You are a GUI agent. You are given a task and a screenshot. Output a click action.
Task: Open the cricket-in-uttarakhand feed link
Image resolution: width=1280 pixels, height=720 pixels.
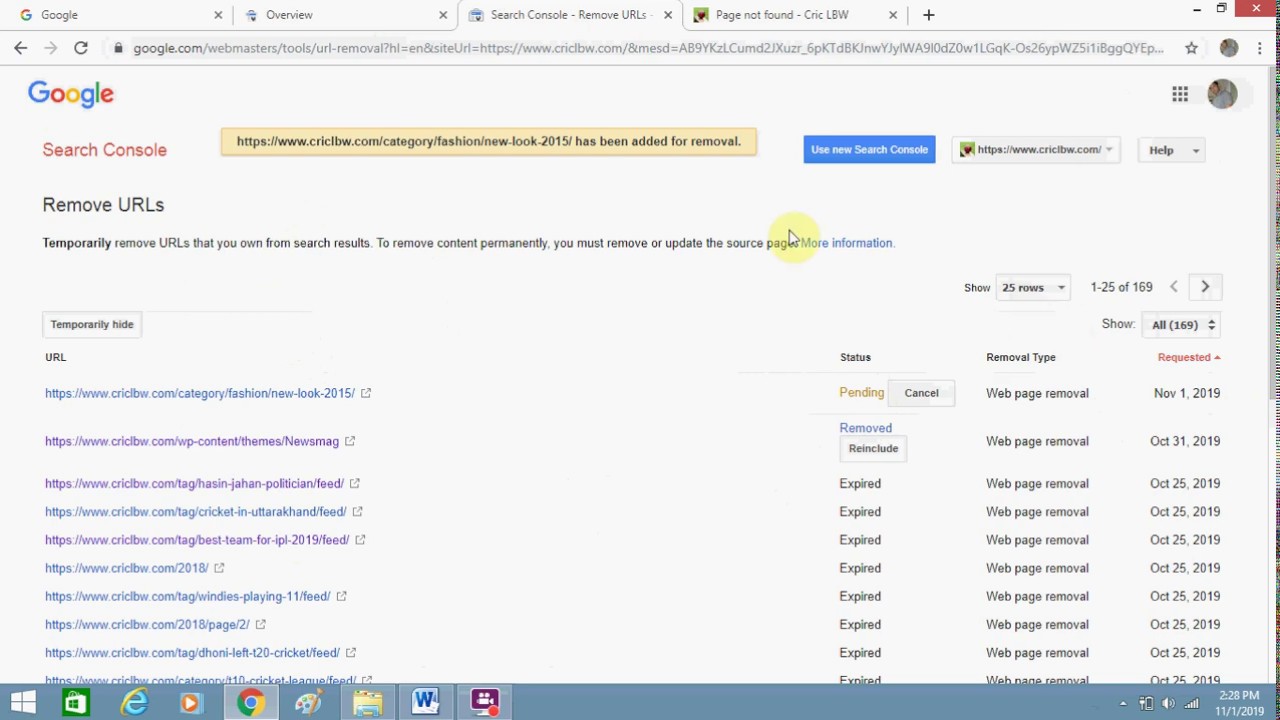tap(196, 511)
